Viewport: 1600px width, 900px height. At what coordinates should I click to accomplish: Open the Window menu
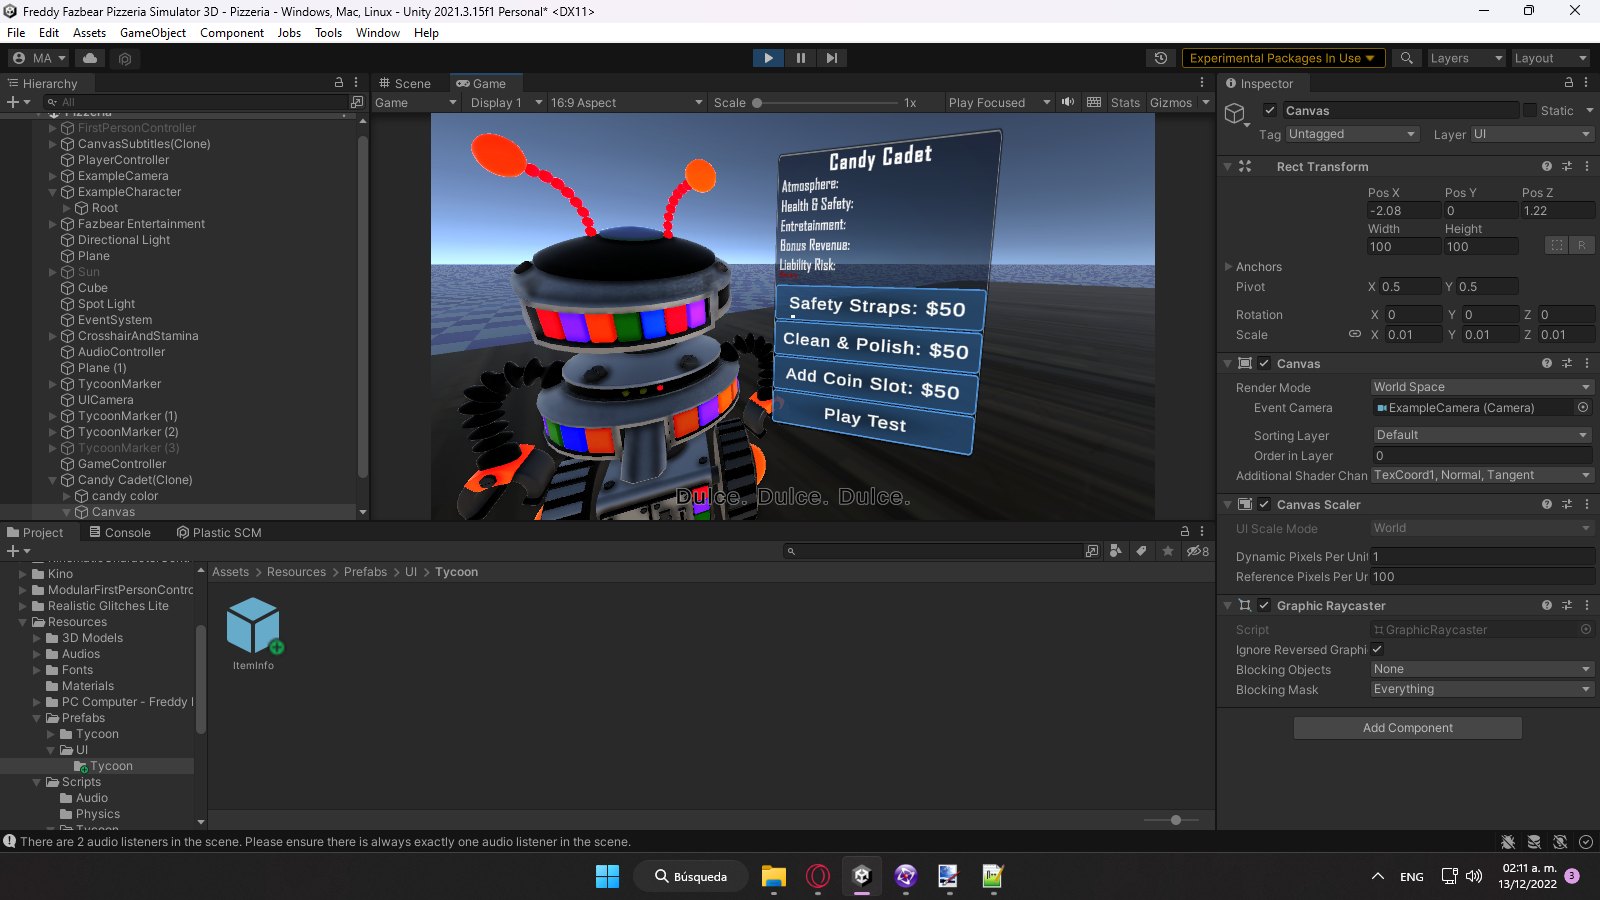pos(378,33)
